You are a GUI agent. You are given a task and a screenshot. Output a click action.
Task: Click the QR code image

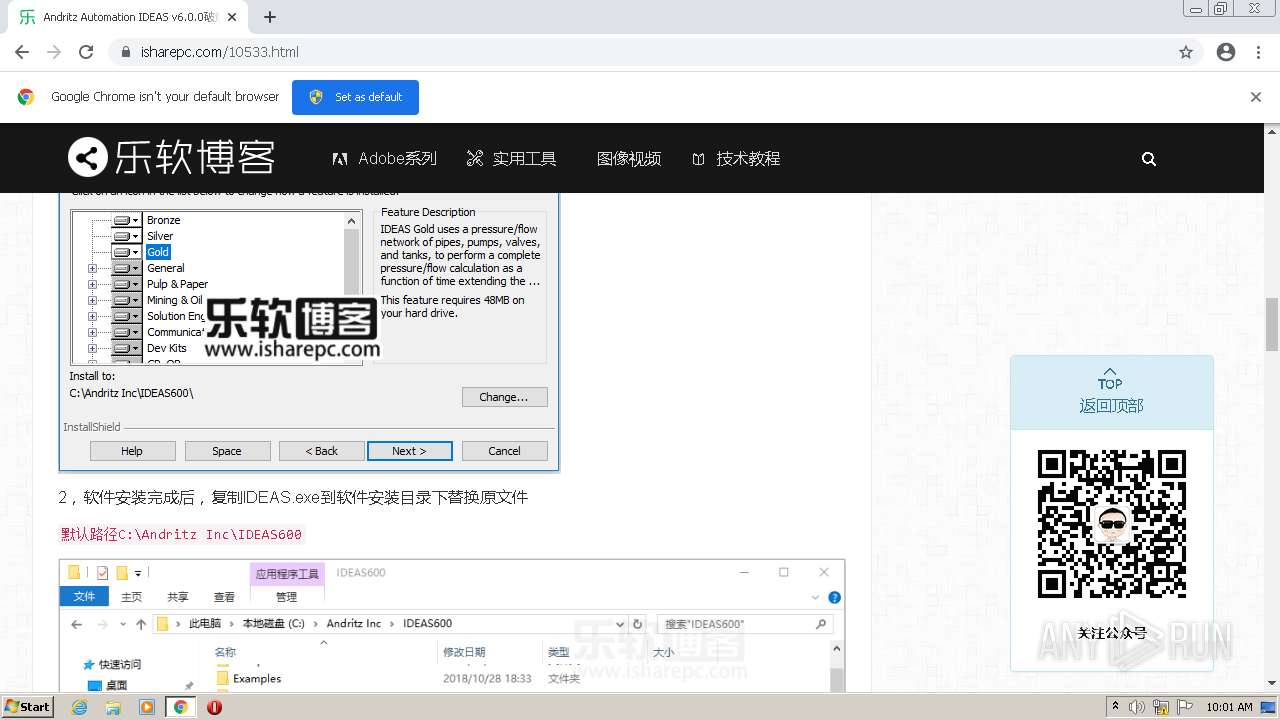coord(1112,524)
